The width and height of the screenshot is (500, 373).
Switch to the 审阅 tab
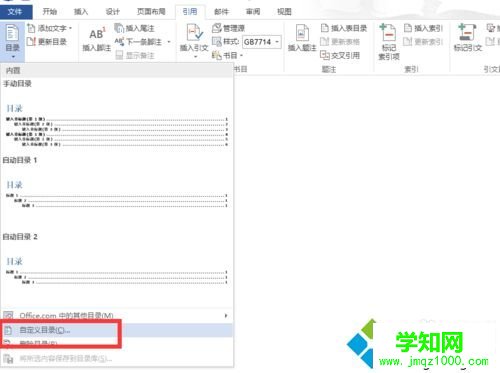253,12
